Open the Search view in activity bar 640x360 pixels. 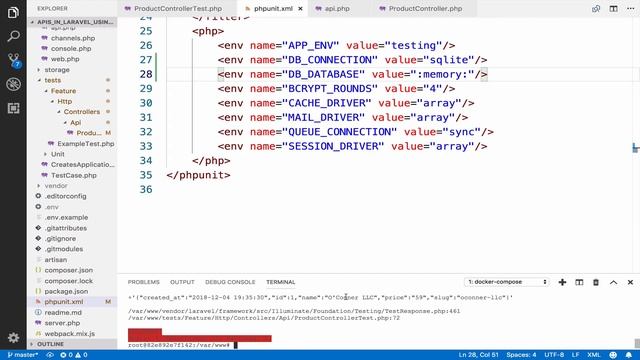tap(13, 36)
